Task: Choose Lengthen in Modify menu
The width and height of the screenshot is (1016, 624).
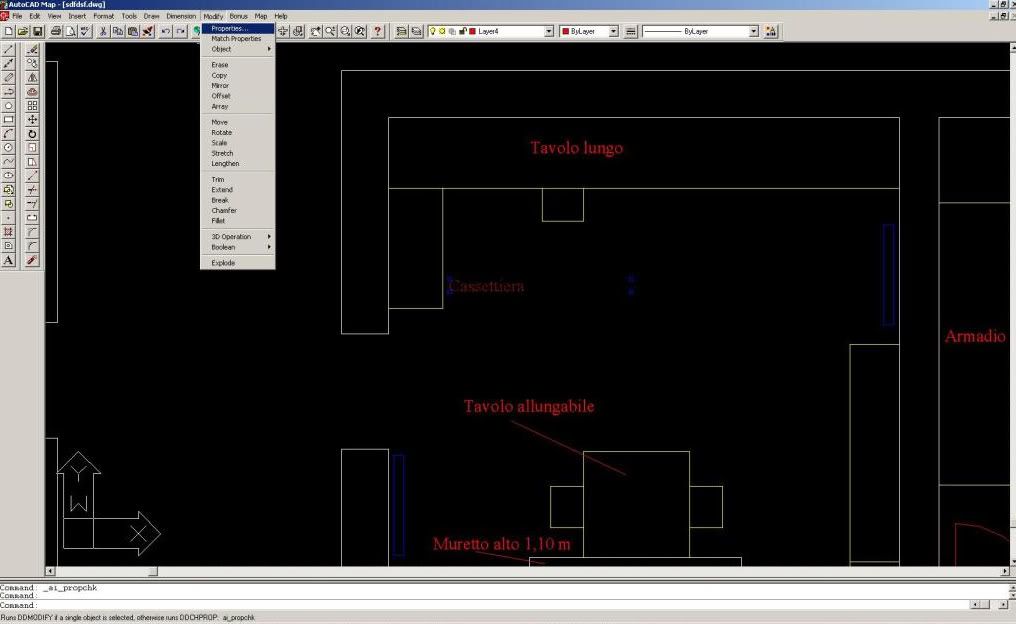Action: [238, 164]
